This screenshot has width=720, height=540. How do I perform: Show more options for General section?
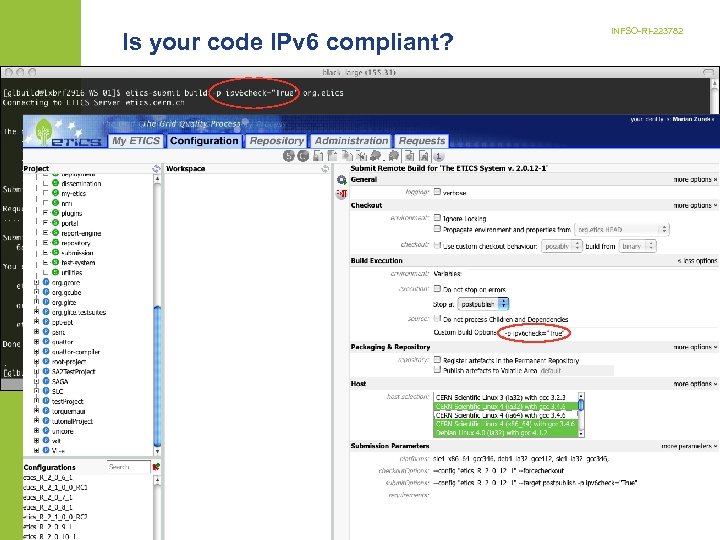coord(695,180)
